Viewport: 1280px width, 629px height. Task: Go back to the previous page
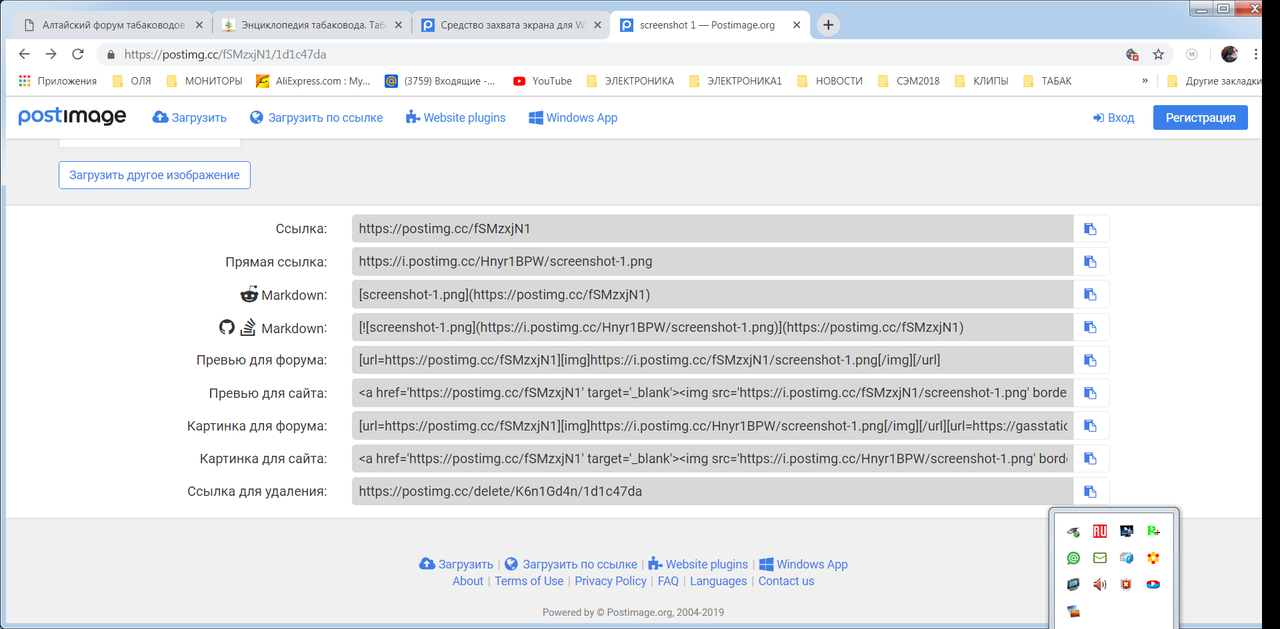tap(24, 54)
